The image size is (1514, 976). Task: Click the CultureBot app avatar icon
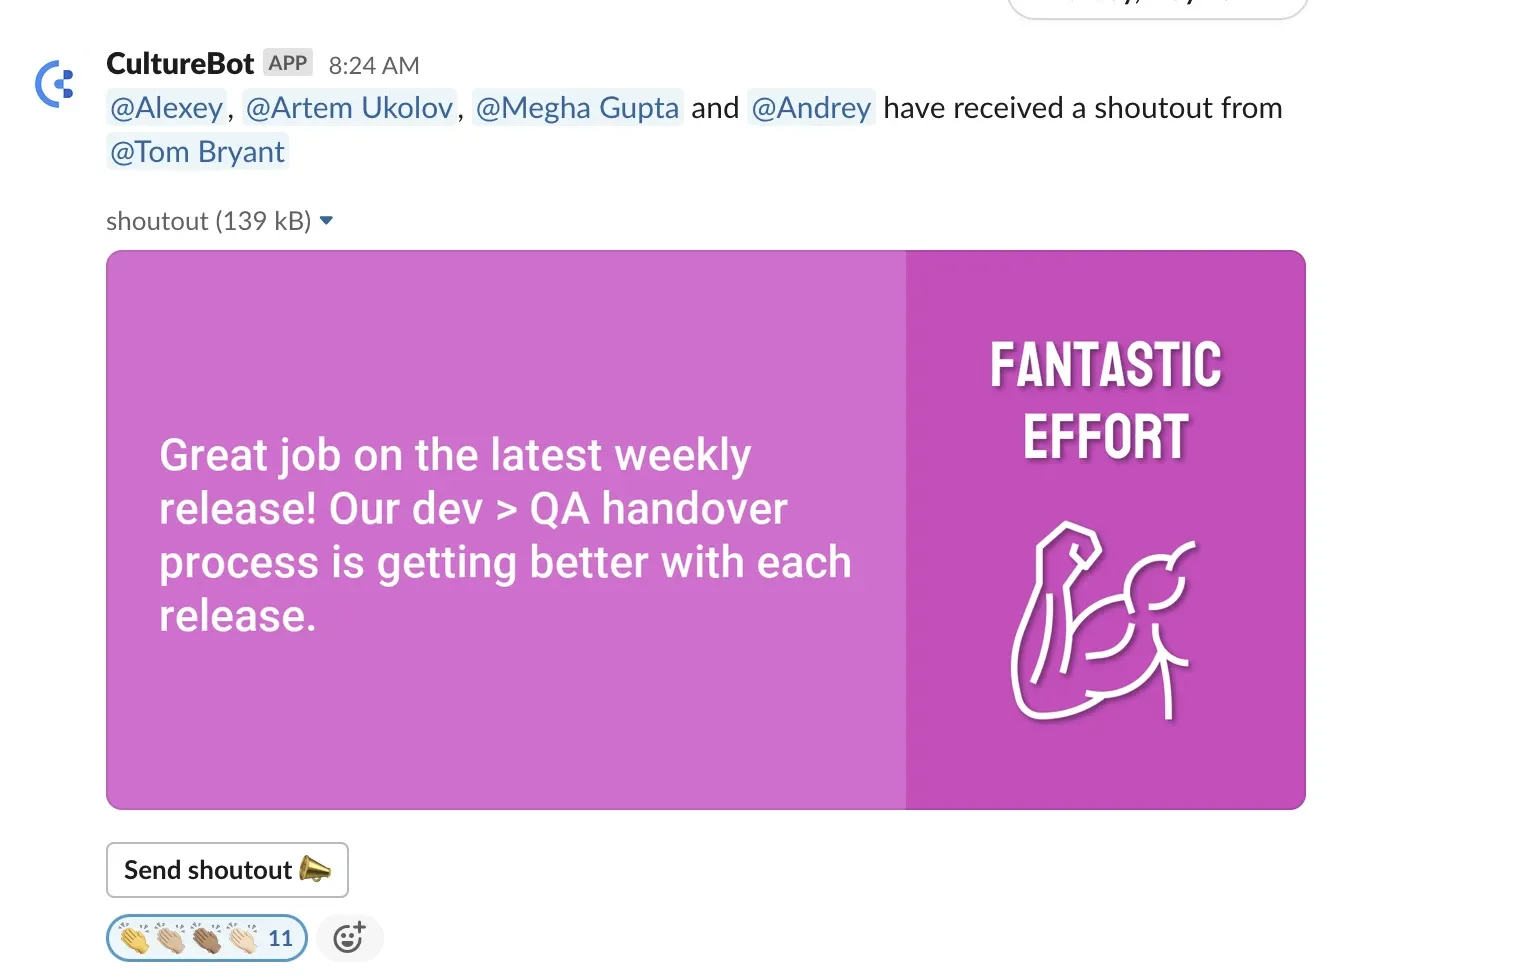point(55,84)
